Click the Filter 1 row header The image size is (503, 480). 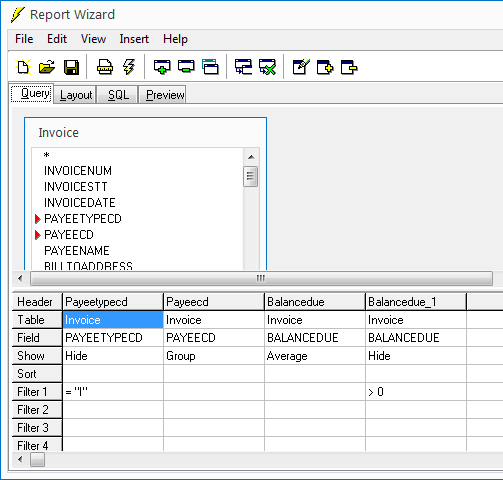pyautogui.click(x=37, y=392)
